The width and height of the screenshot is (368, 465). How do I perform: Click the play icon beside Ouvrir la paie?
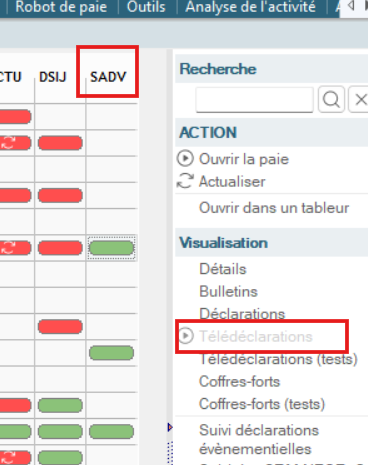pos(185,159)
